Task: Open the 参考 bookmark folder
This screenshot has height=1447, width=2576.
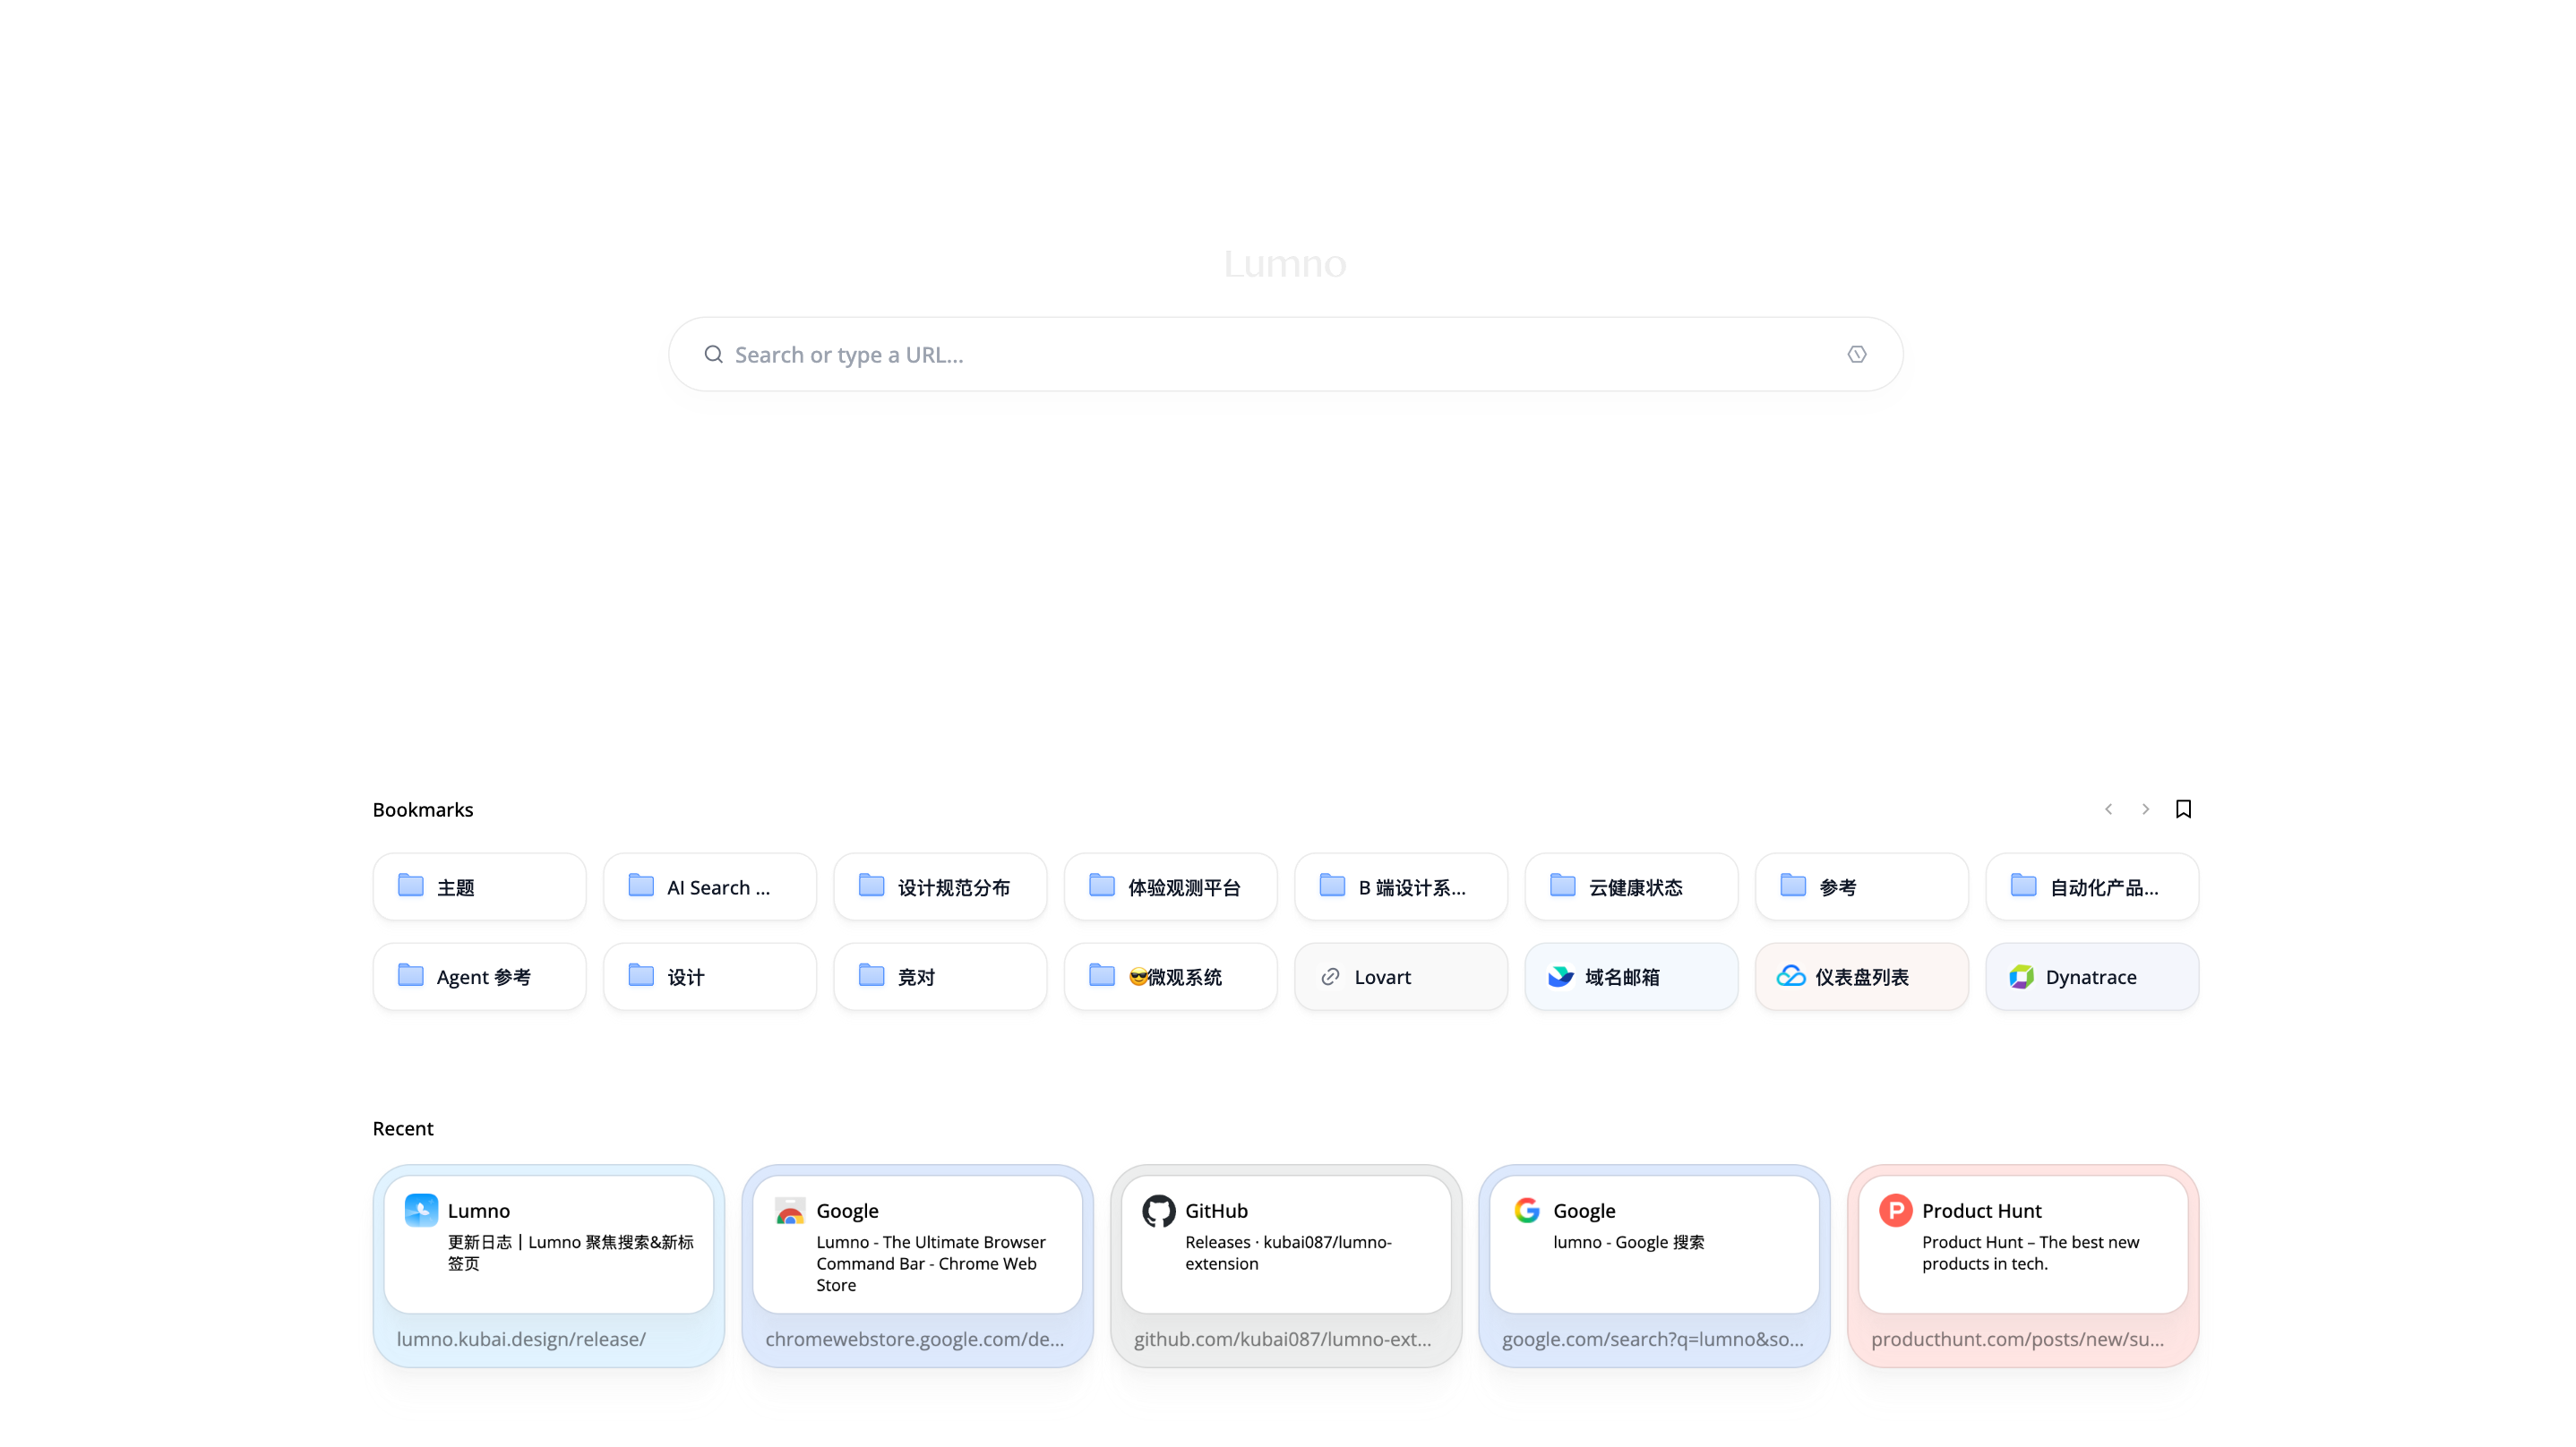Action: (x=1862, y=887)
